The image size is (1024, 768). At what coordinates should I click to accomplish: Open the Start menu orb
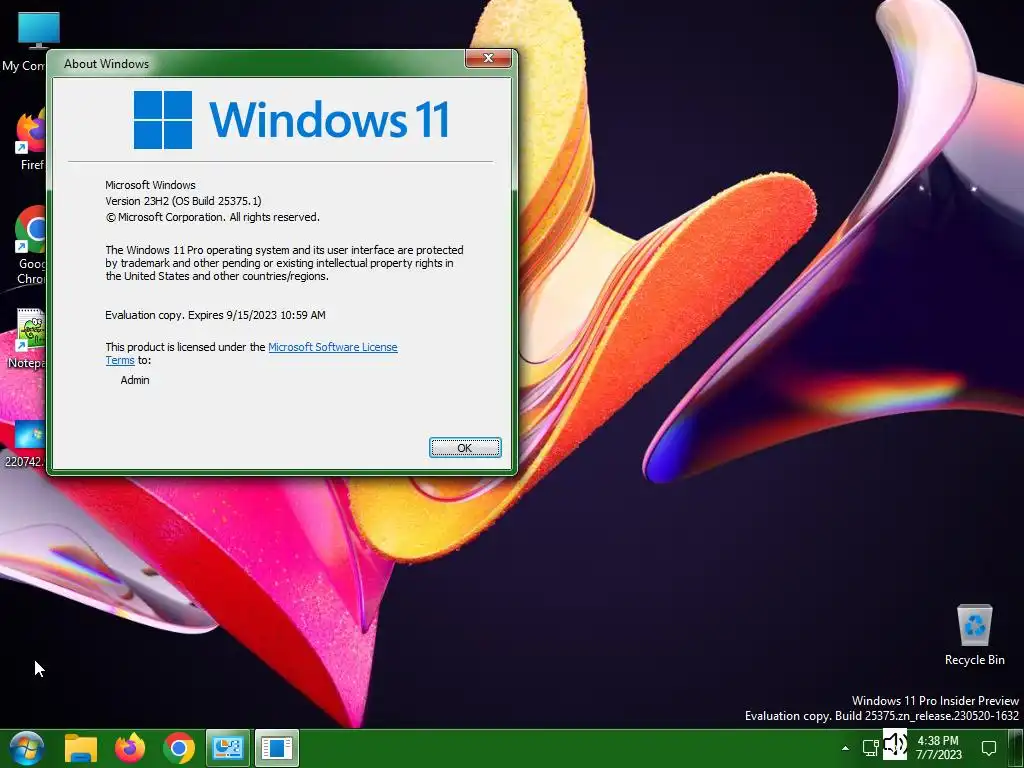26,748
